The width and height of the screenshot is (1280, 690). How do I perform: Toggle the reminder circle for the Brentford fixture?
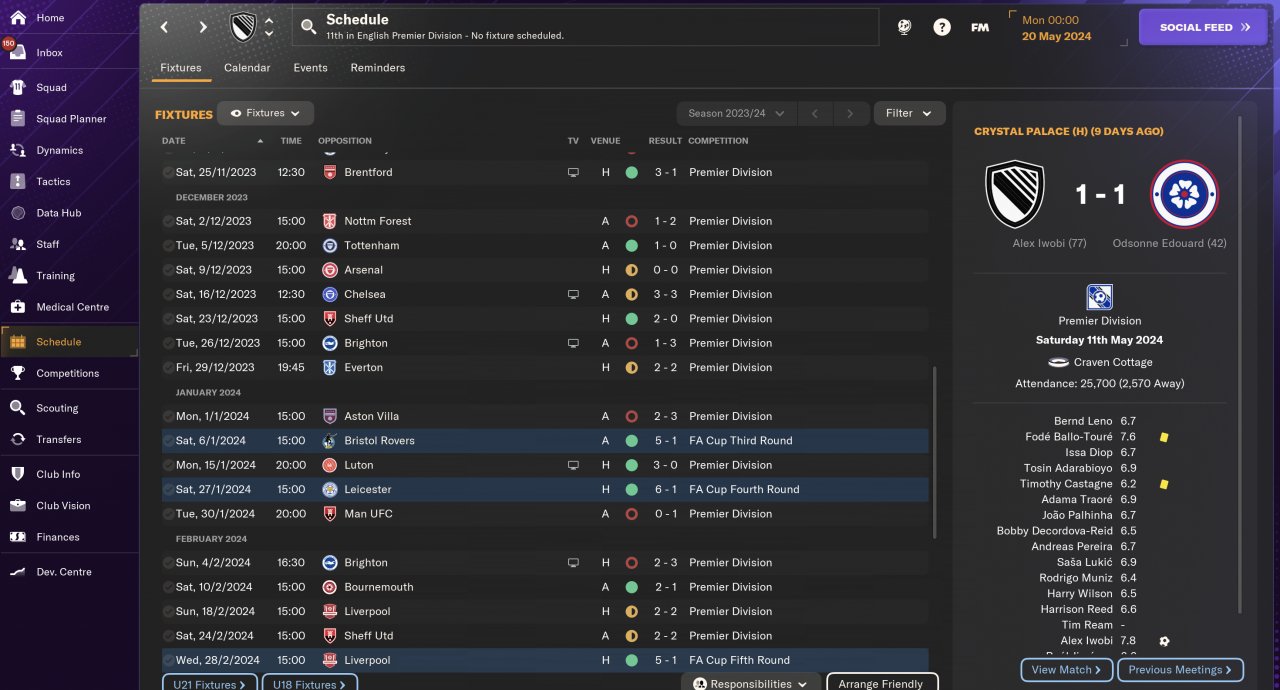tap(168, 172)
